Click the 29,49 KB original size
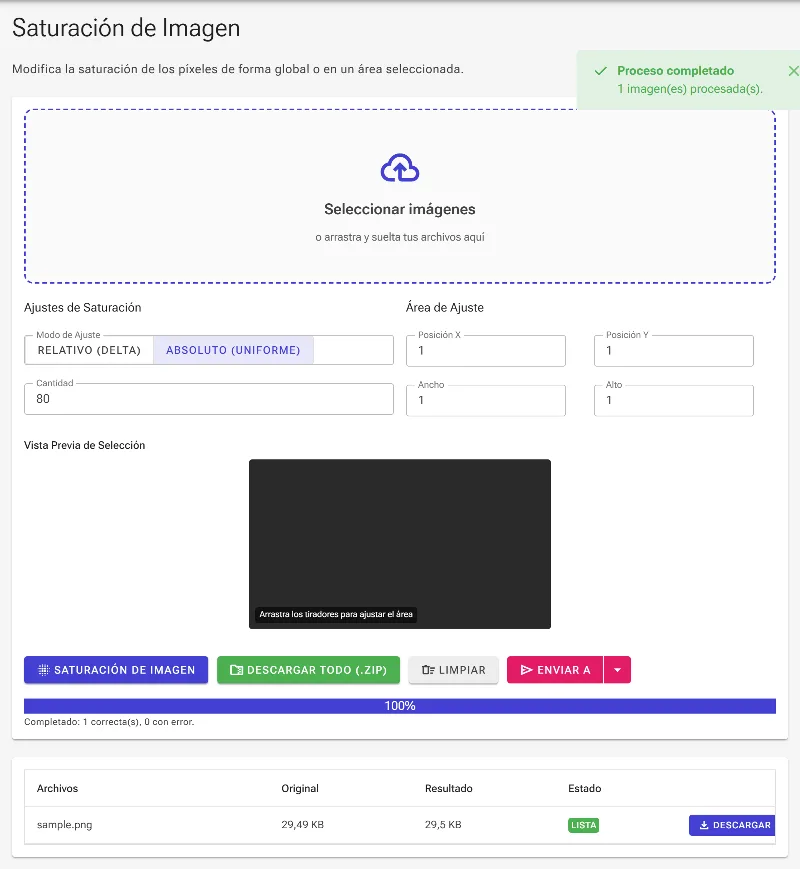Viewport: 800px width, 869px height. point(303,825)
